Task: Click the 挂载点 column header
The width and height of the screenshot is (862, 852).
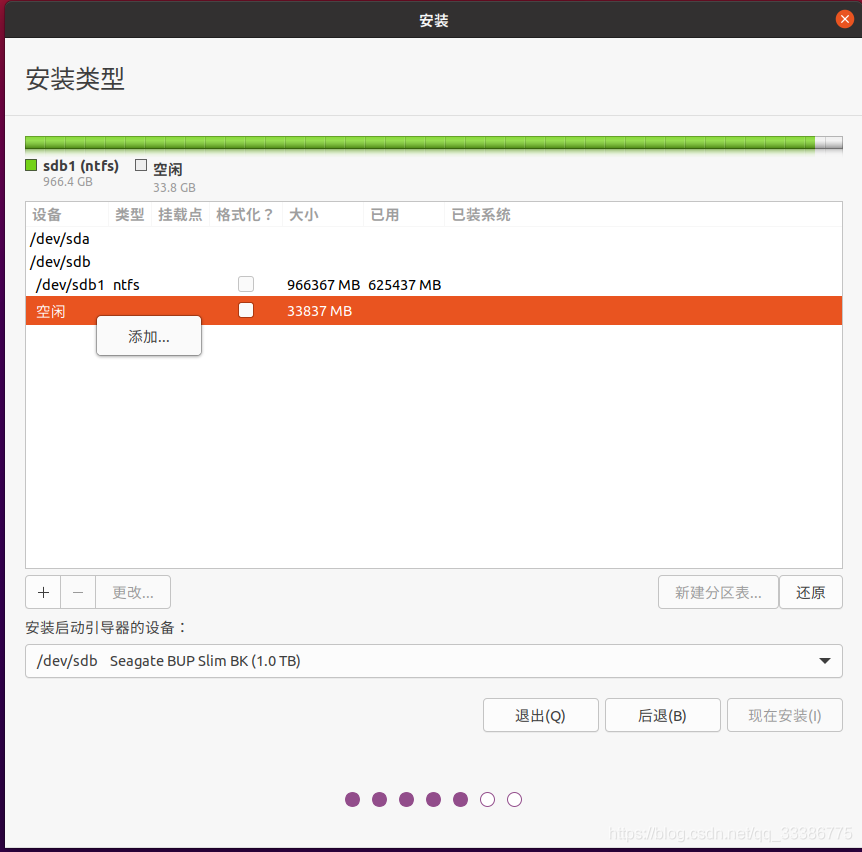Action: coord(180,214)
